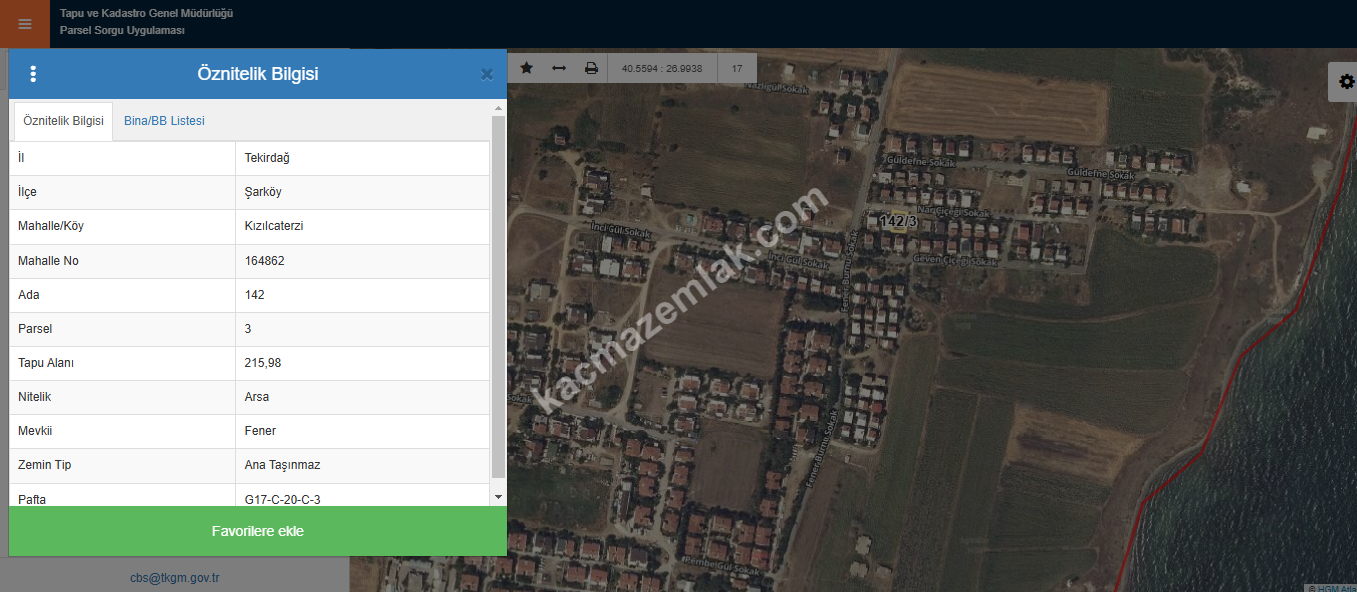Click the scrollbar up arrow in attribute panel
The width and height of the screenshot is (1357, 592).
pyautogui.click(x=498, y=108)
